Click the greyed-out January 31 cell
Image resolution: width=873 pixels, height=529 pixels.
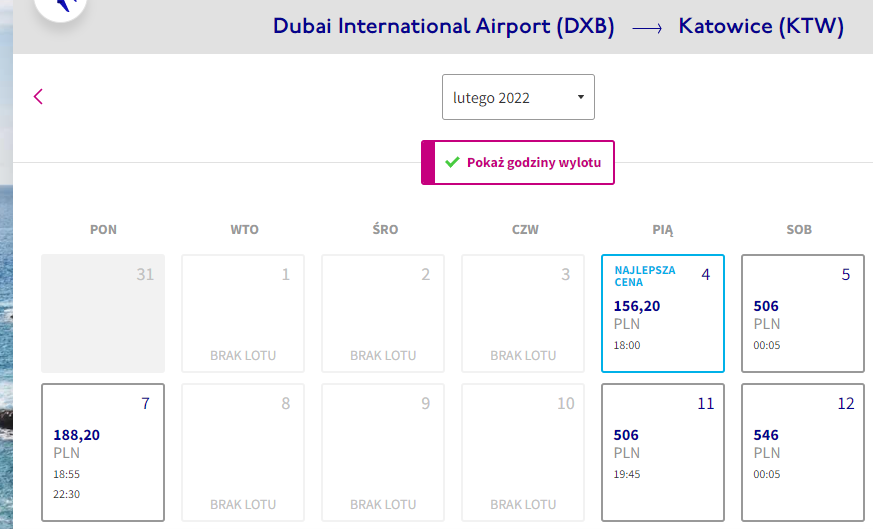point(103,314)
